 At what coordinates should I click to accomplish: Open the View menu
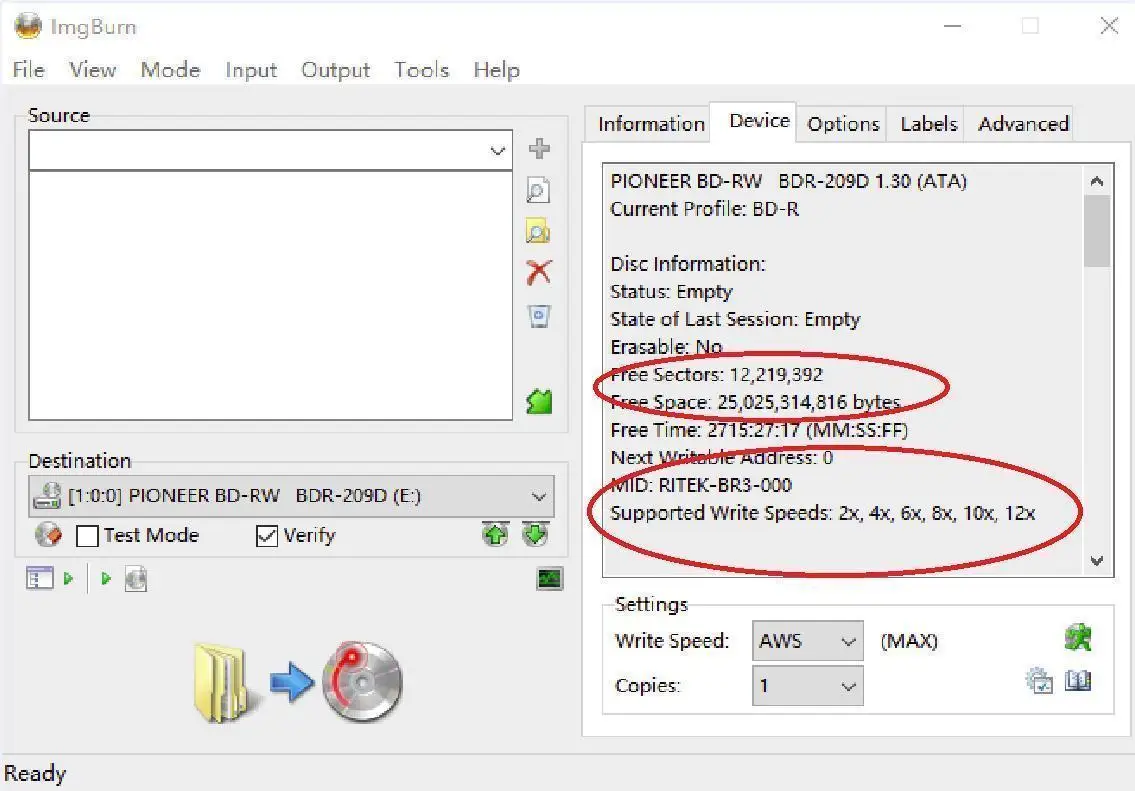(x=93, y=69)
